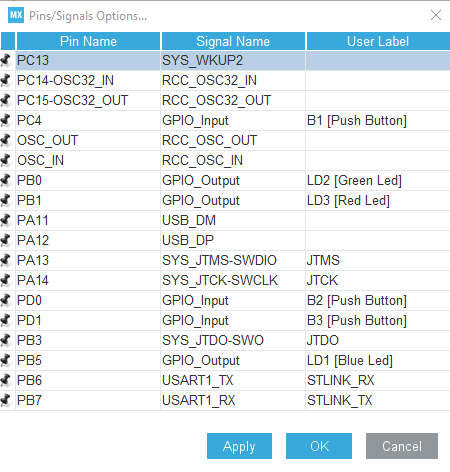The width and height of the screenshot is (450, 472).
Task: Select the SYS_JTMS-SWDIO signal cell
Action: click(233, 260)
